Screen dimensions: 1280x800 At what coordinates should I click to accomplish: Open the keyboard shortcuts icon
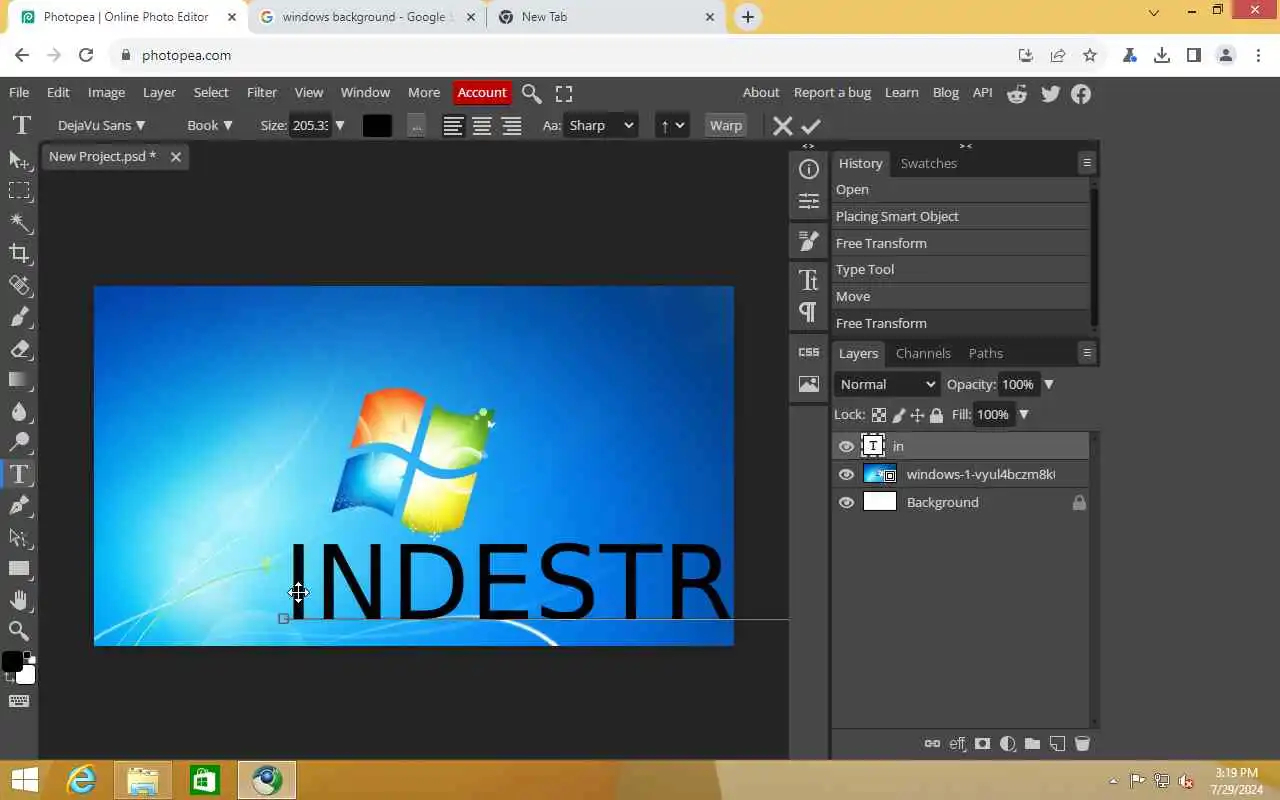click(x=19, y=701)
